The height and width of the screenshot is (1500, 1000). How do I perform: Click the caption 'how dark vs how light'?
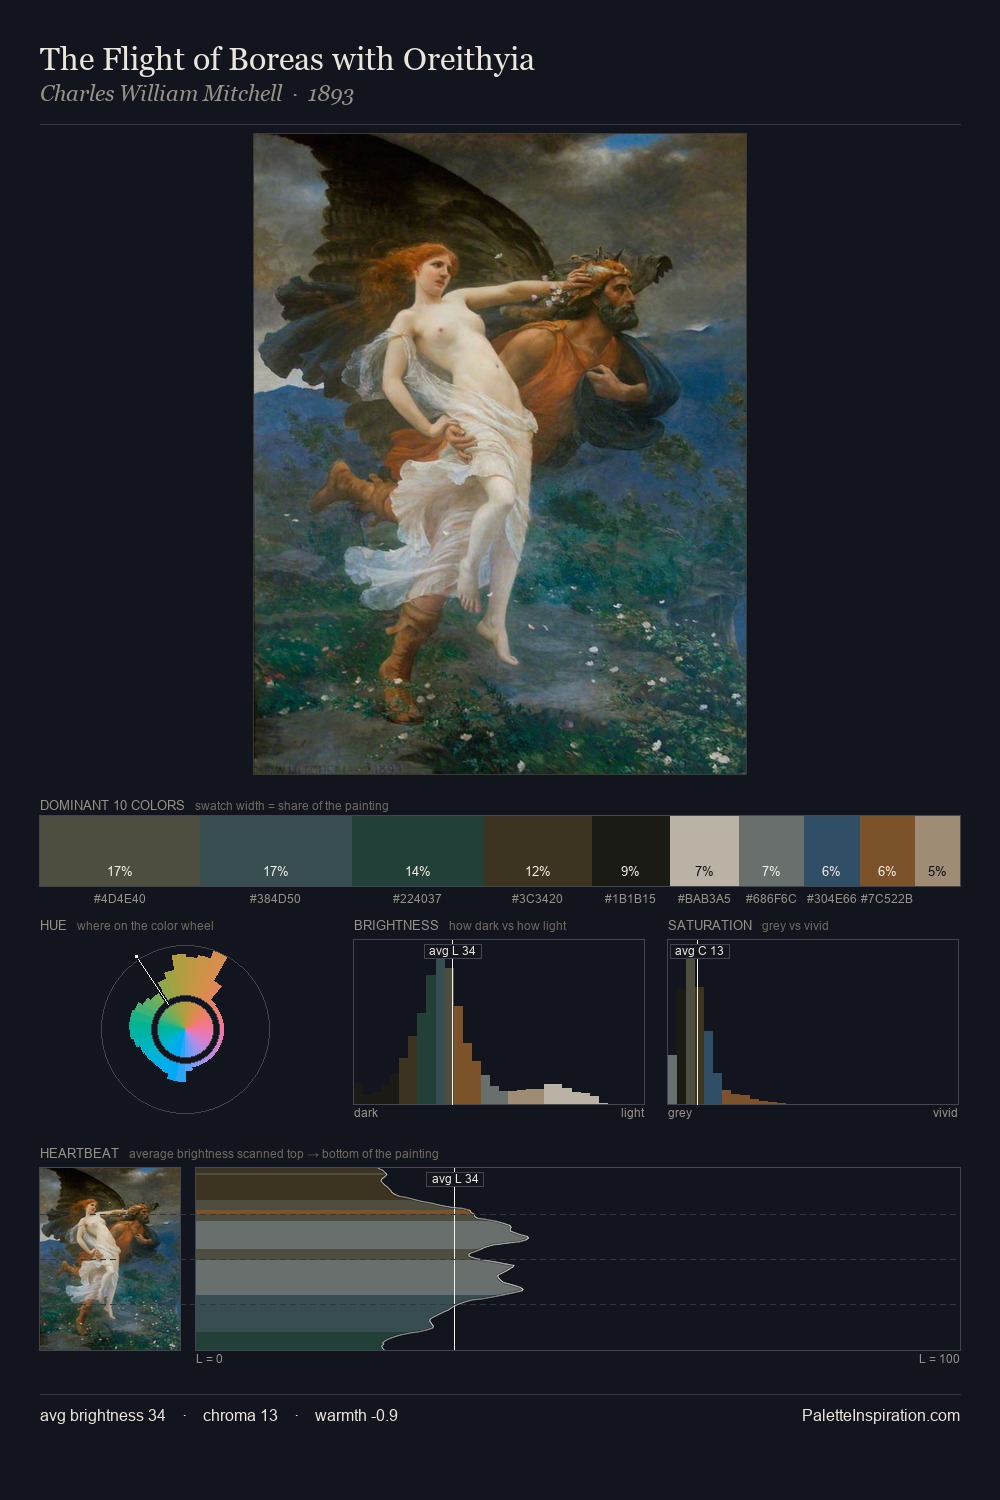pos(508,926)
